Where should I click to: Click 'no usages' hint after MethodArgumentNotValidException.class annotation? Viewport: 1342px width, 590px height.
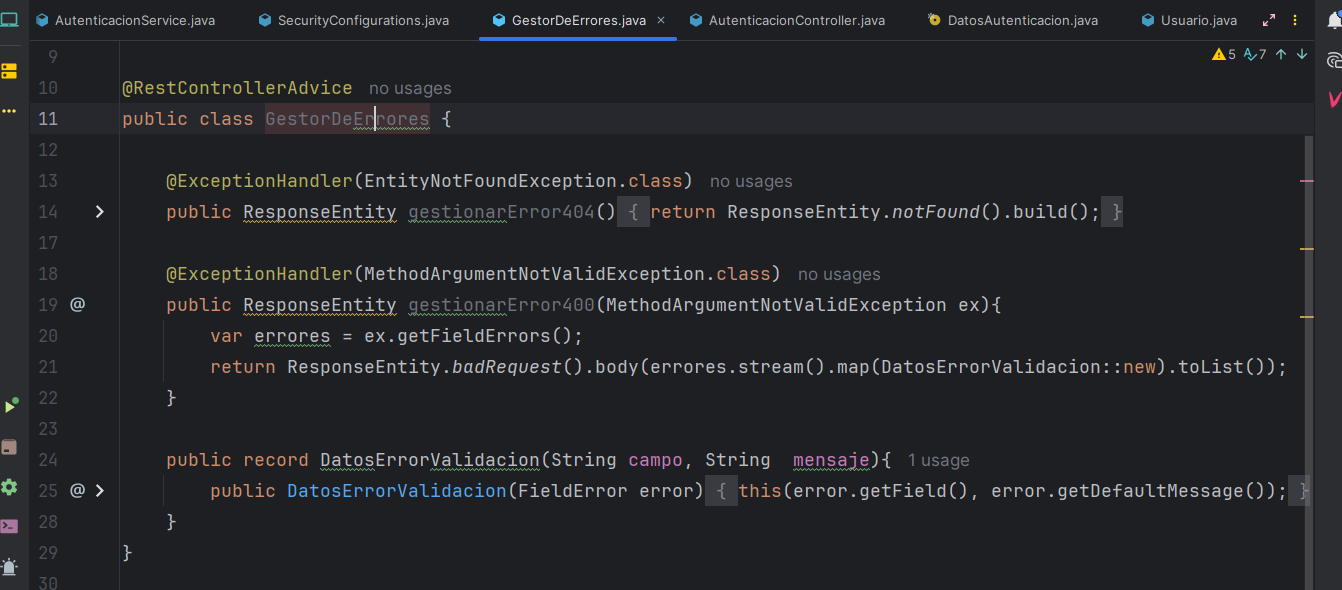(839, 275)
